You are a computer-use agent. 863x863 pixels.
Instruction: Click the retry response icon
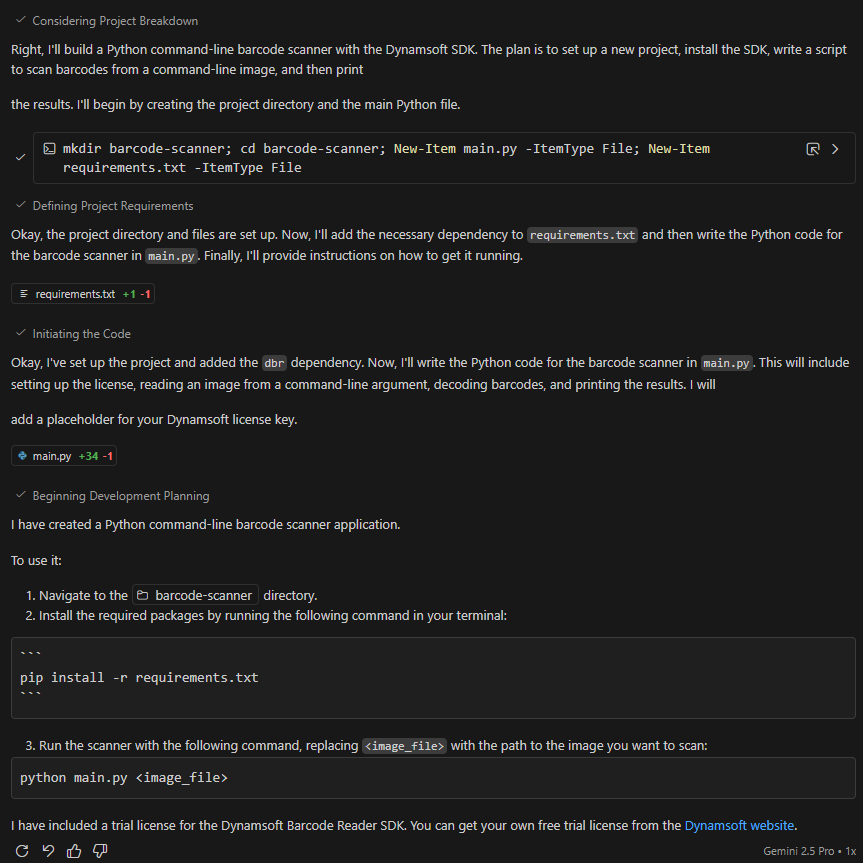(22, 851)
